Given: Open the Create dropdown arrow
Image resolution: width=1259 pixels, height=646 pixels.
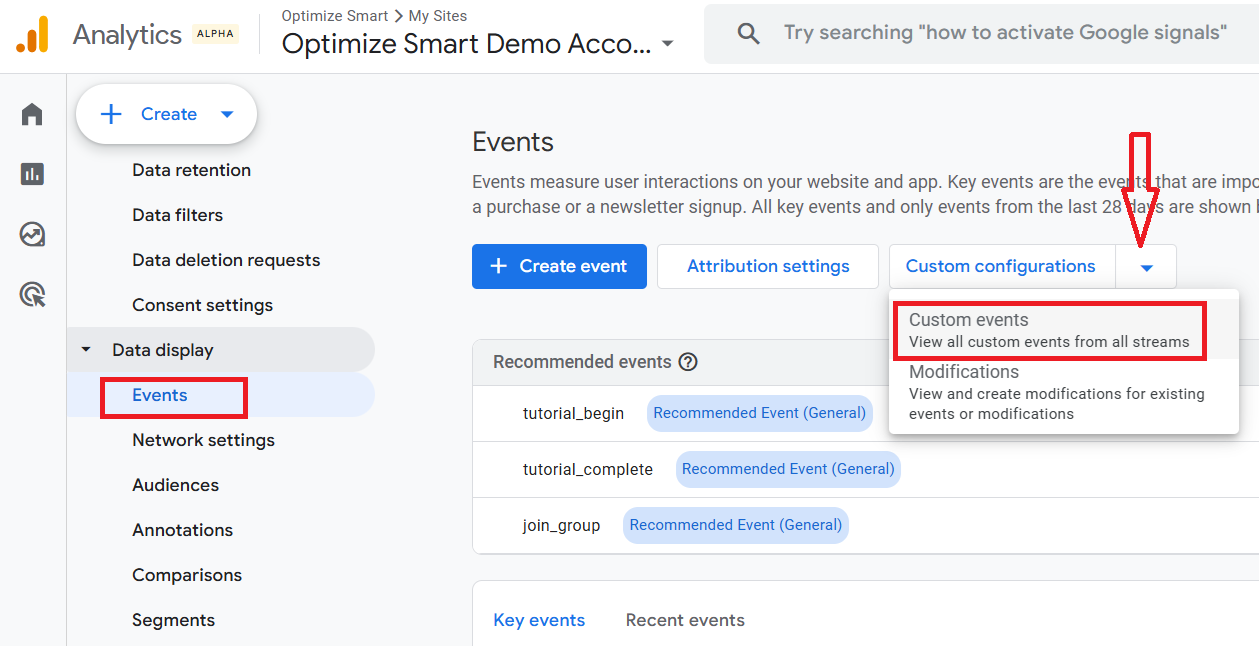Looking at the screenshot, I should 227,114.
